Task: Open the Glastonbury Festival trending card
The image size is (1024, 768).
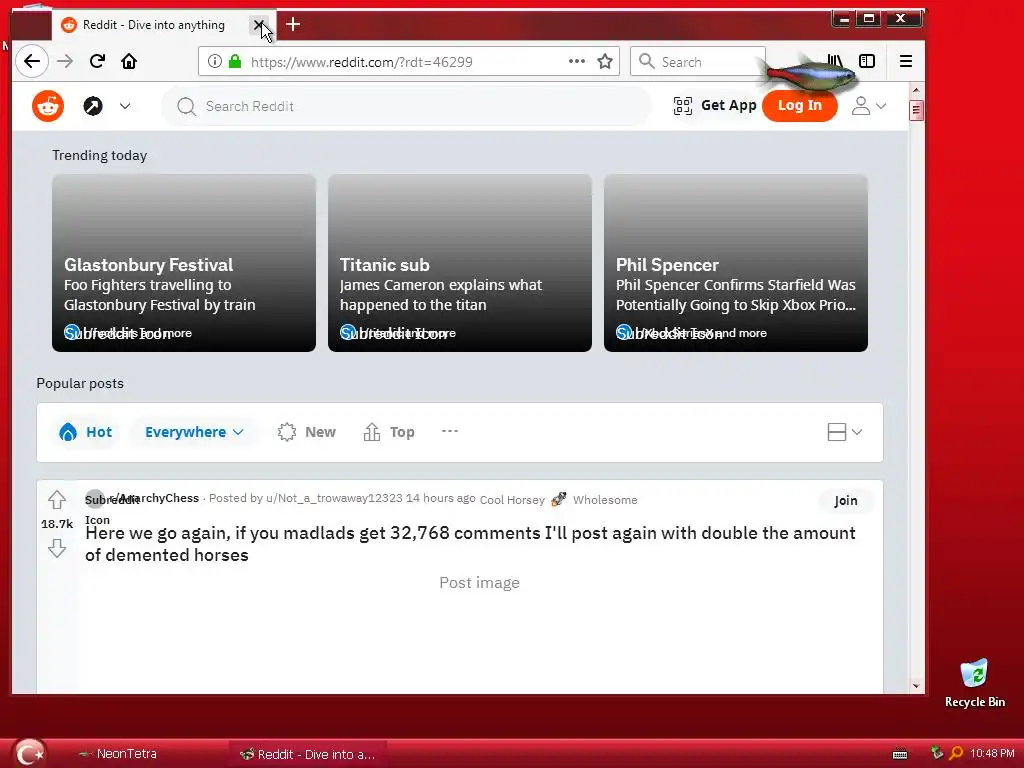Action: (184, 263)
